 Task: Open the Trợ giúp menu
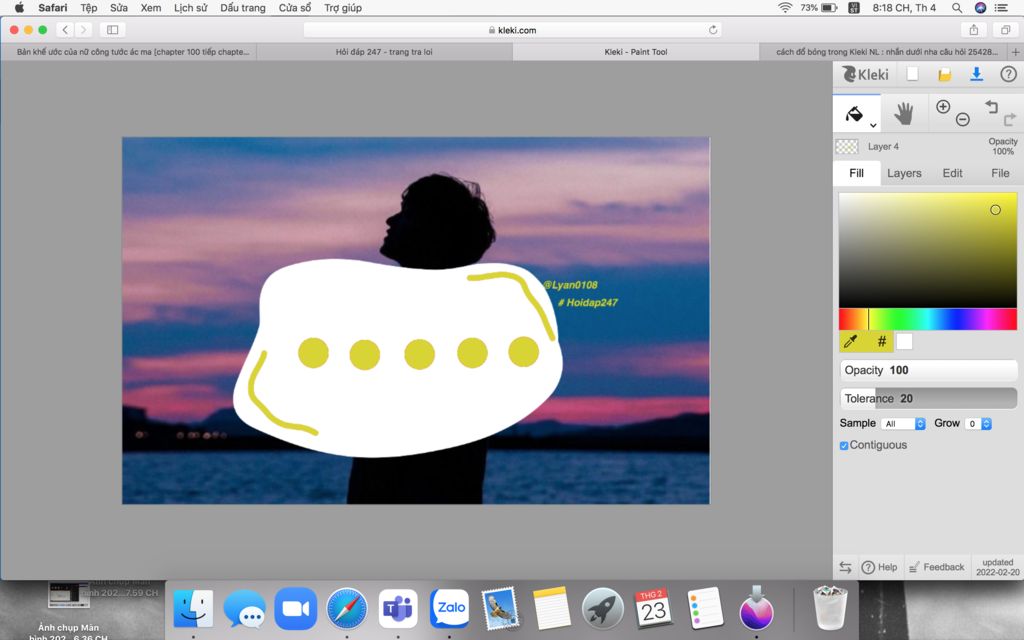coord(343,8)
